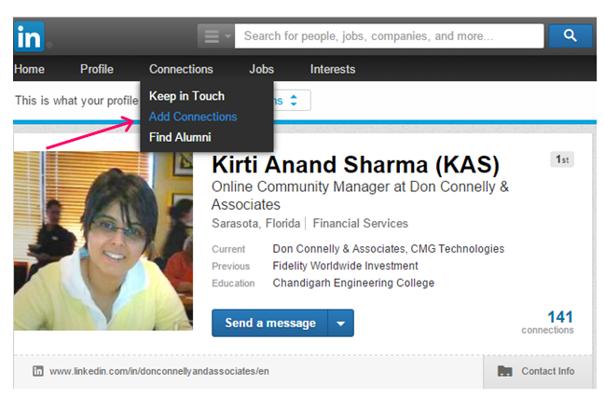Select Find Alumni in the Connections menu
This screenshot has width=605, height=400.
coord(180,137)
